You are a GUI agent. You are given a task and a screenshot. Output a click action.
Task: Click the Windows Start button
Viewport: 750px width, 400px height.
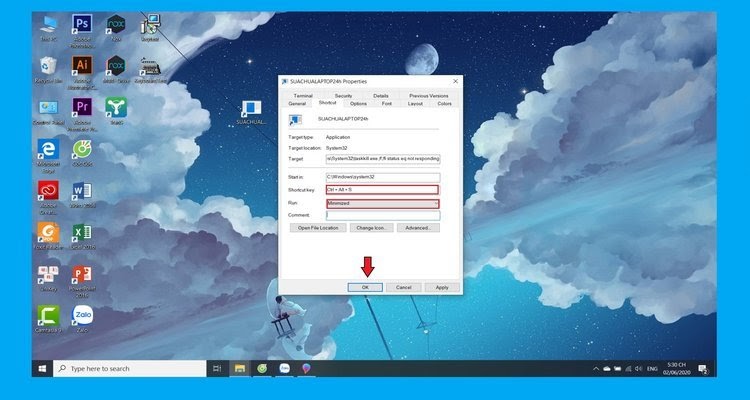coord(43,369)
